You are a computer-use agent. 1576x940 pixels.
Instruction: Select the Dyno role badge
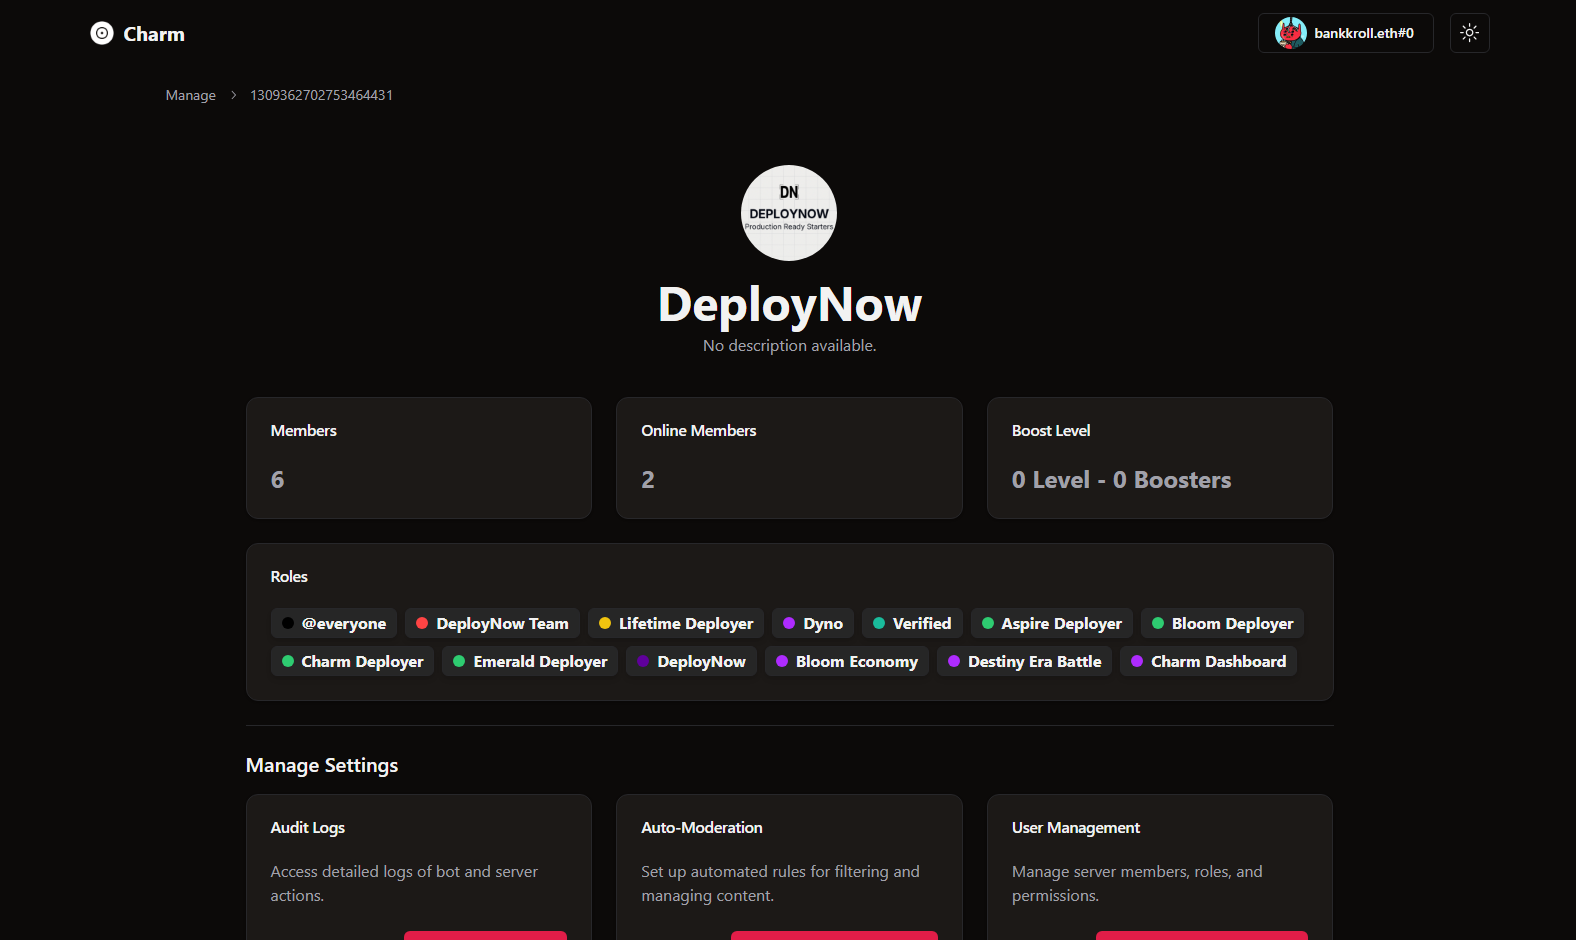pos(813,623)
